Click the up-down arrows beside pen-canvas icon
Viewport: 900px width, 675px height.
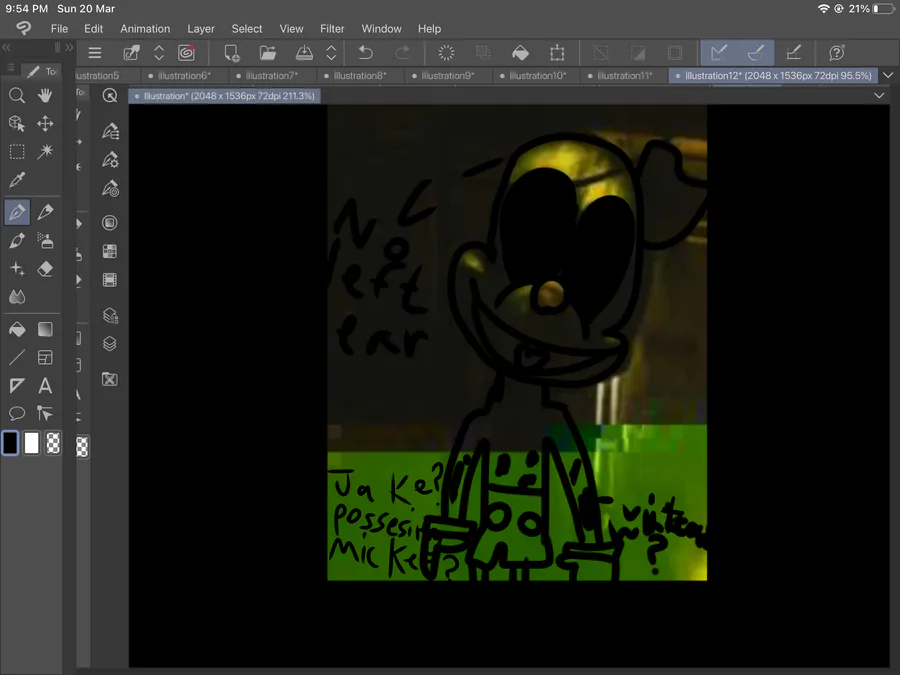[x=159, y=53]
